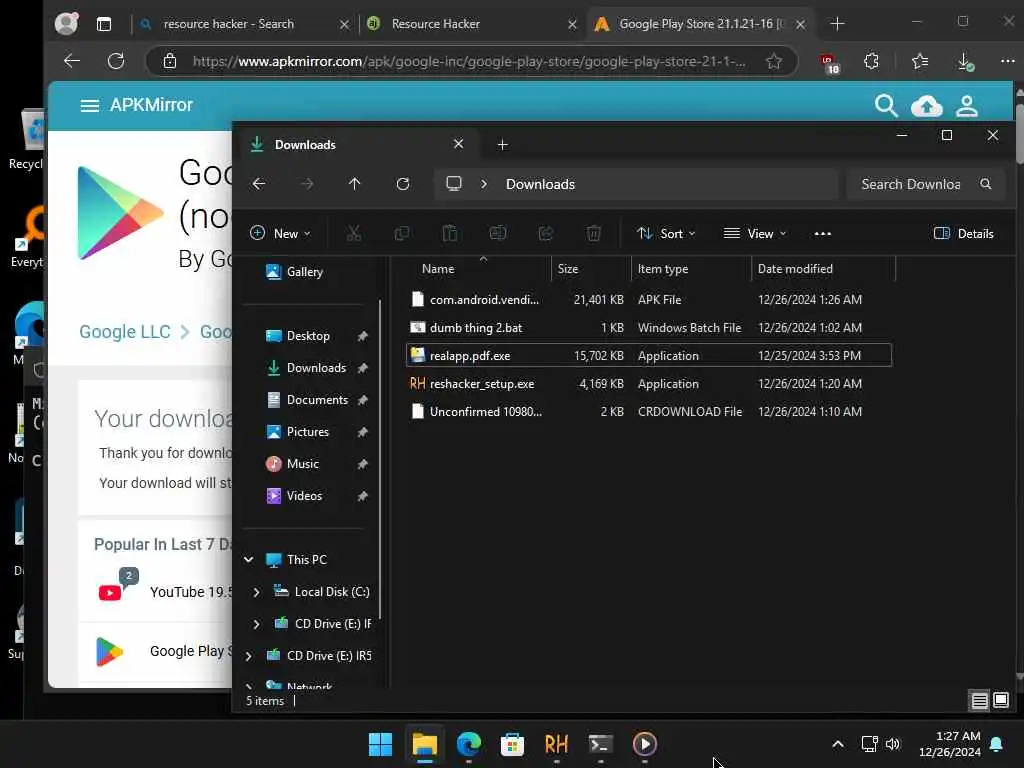
Task: Switch to large thumbnails view in status bar
Action: [1000, 701]
